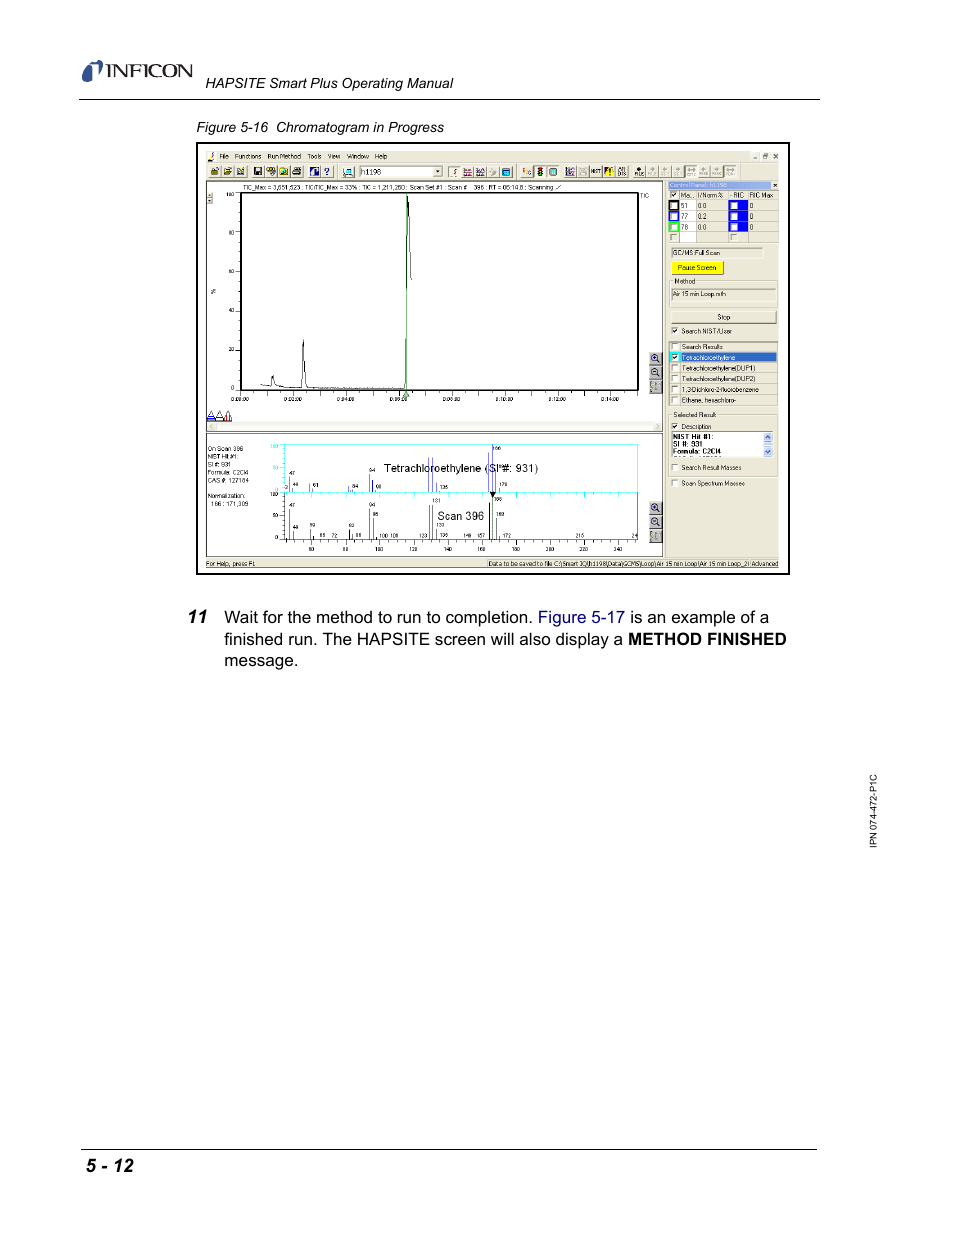
Task: Toggle the Search Result Masses checkbox
Action: pyautogui.click(x=675, y=468)
